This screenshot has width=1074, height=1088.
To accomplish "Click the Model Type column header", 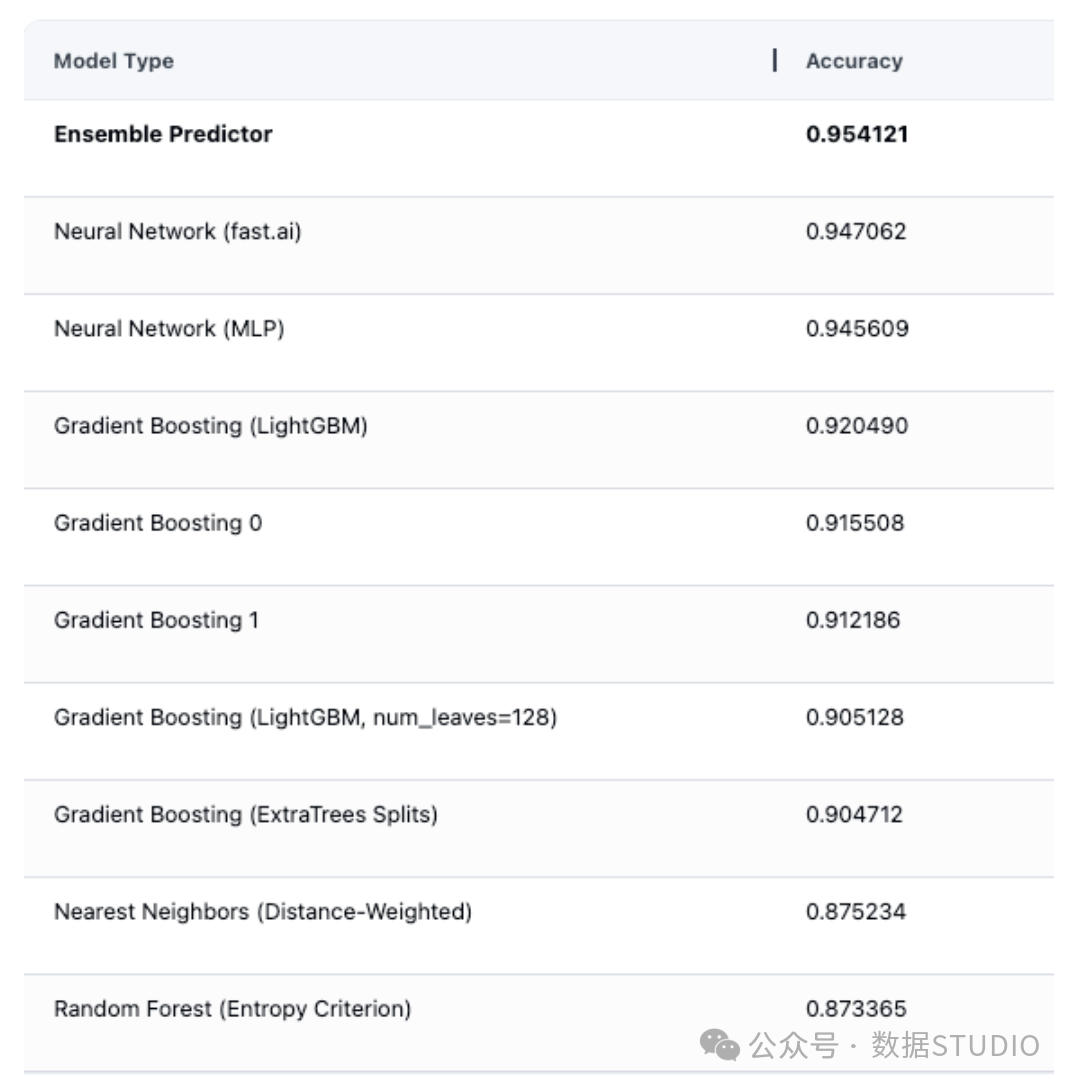I will pyautogui.click(x=114, y=61).
